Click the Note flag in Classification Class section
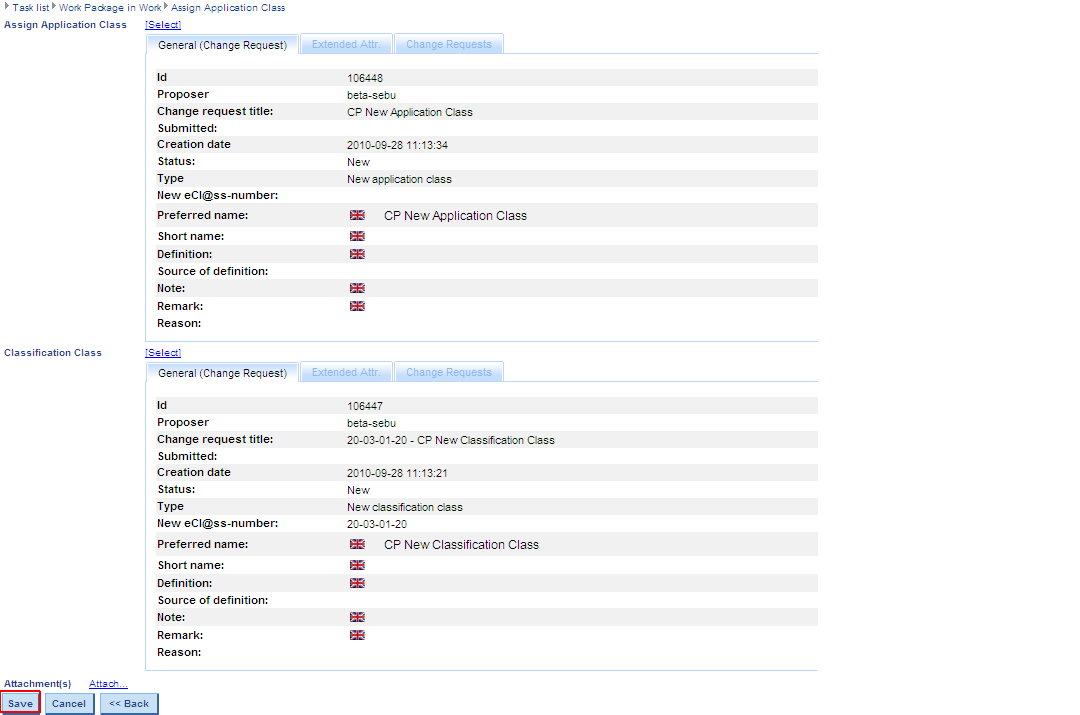Image resolution: width=1080 pixels, height=715 pixels. [357, 617]
